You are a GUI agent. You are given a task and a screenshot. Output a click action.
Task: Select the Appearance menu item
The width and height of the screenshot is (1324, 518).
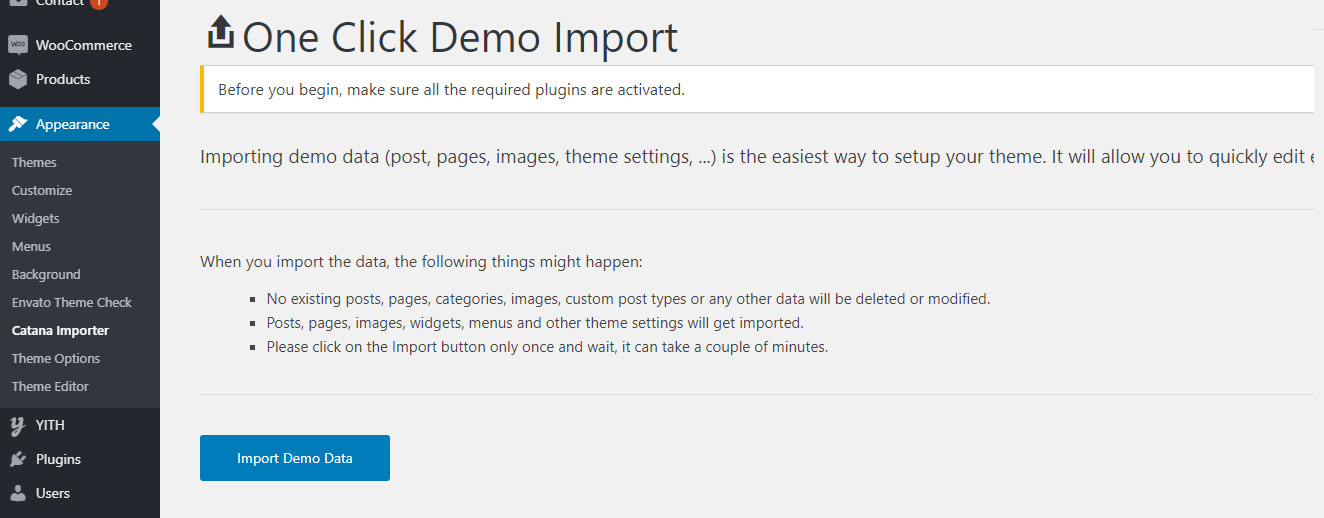[x=80, y=124]
